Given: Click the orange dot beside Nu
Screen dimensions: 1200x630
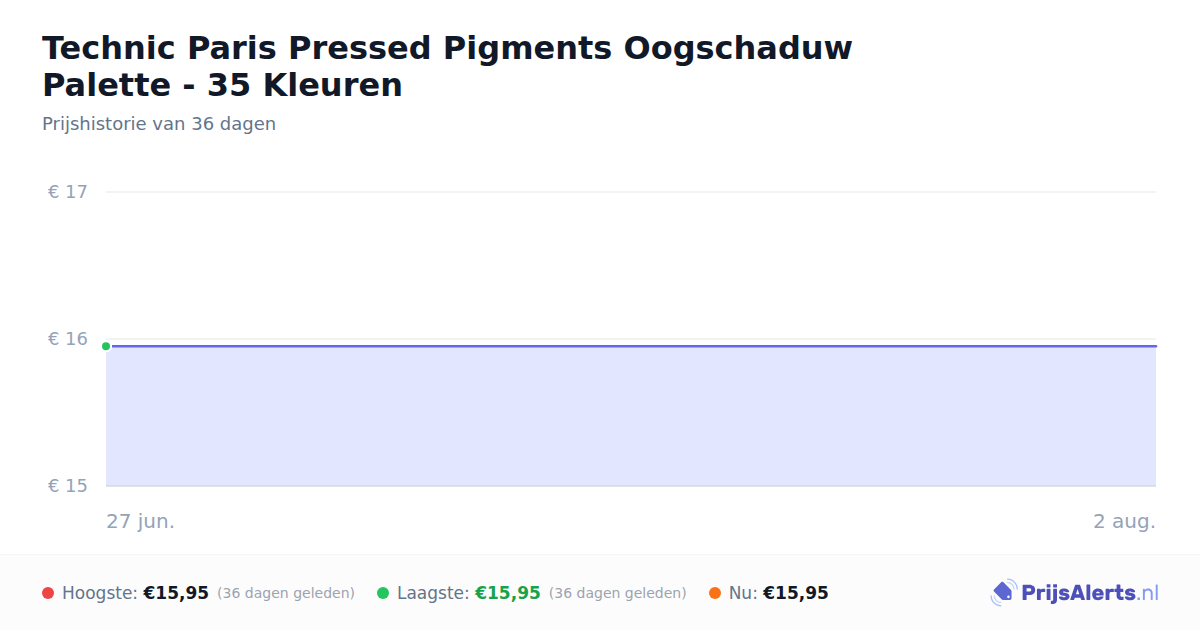Looking at the screenshot, I should [x=715, y=593].
